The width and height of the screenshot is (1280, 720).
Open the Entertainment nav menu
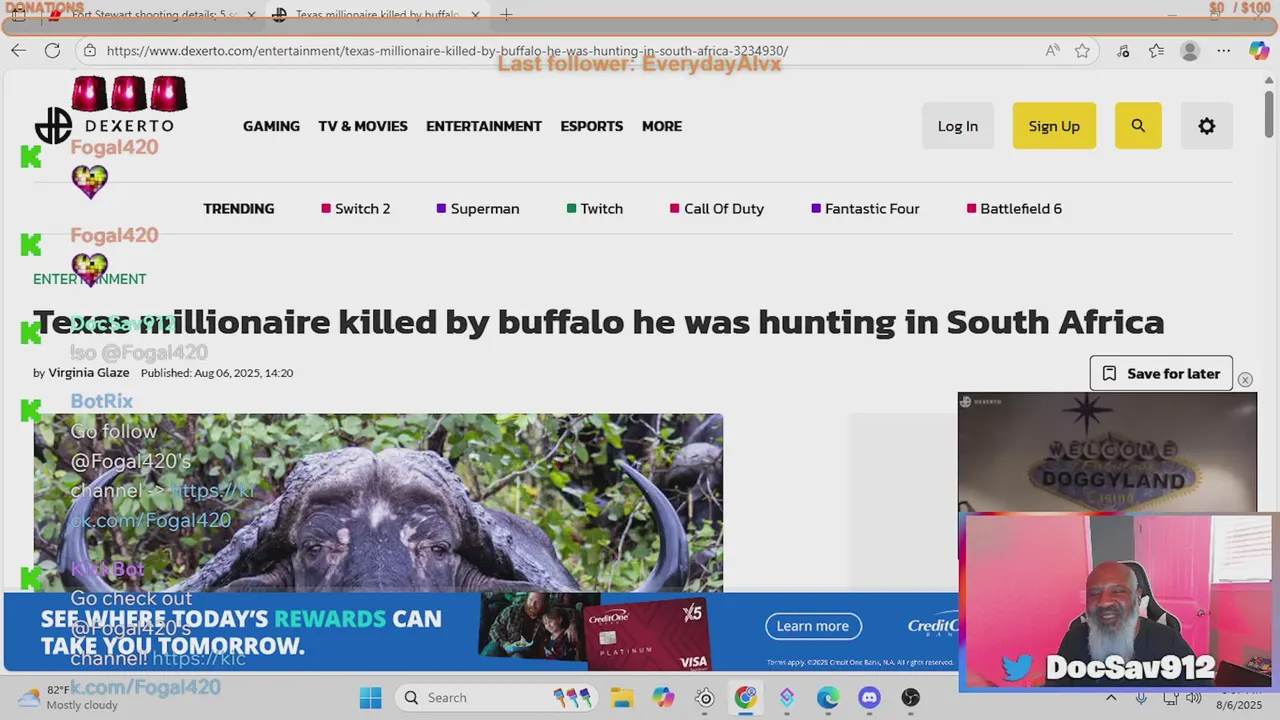(x=484, y=126)
